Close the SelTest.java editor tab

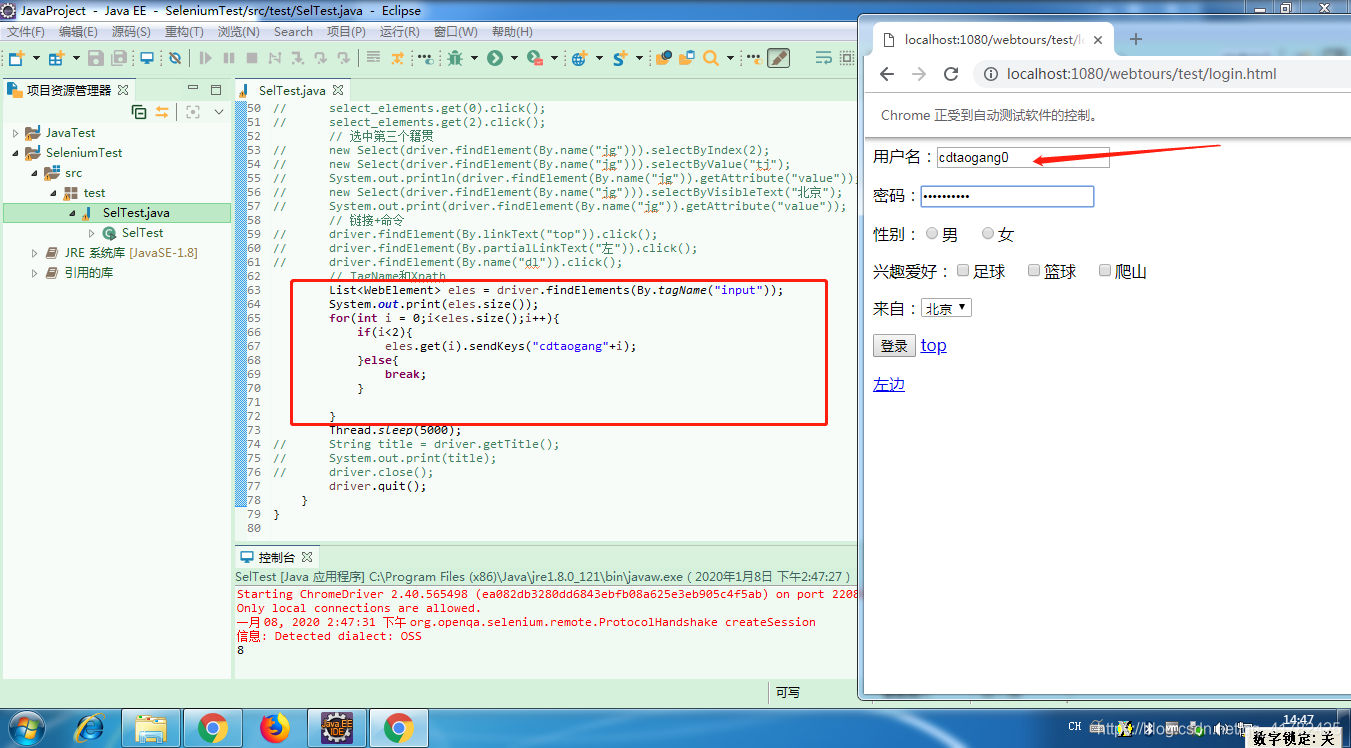338,90
